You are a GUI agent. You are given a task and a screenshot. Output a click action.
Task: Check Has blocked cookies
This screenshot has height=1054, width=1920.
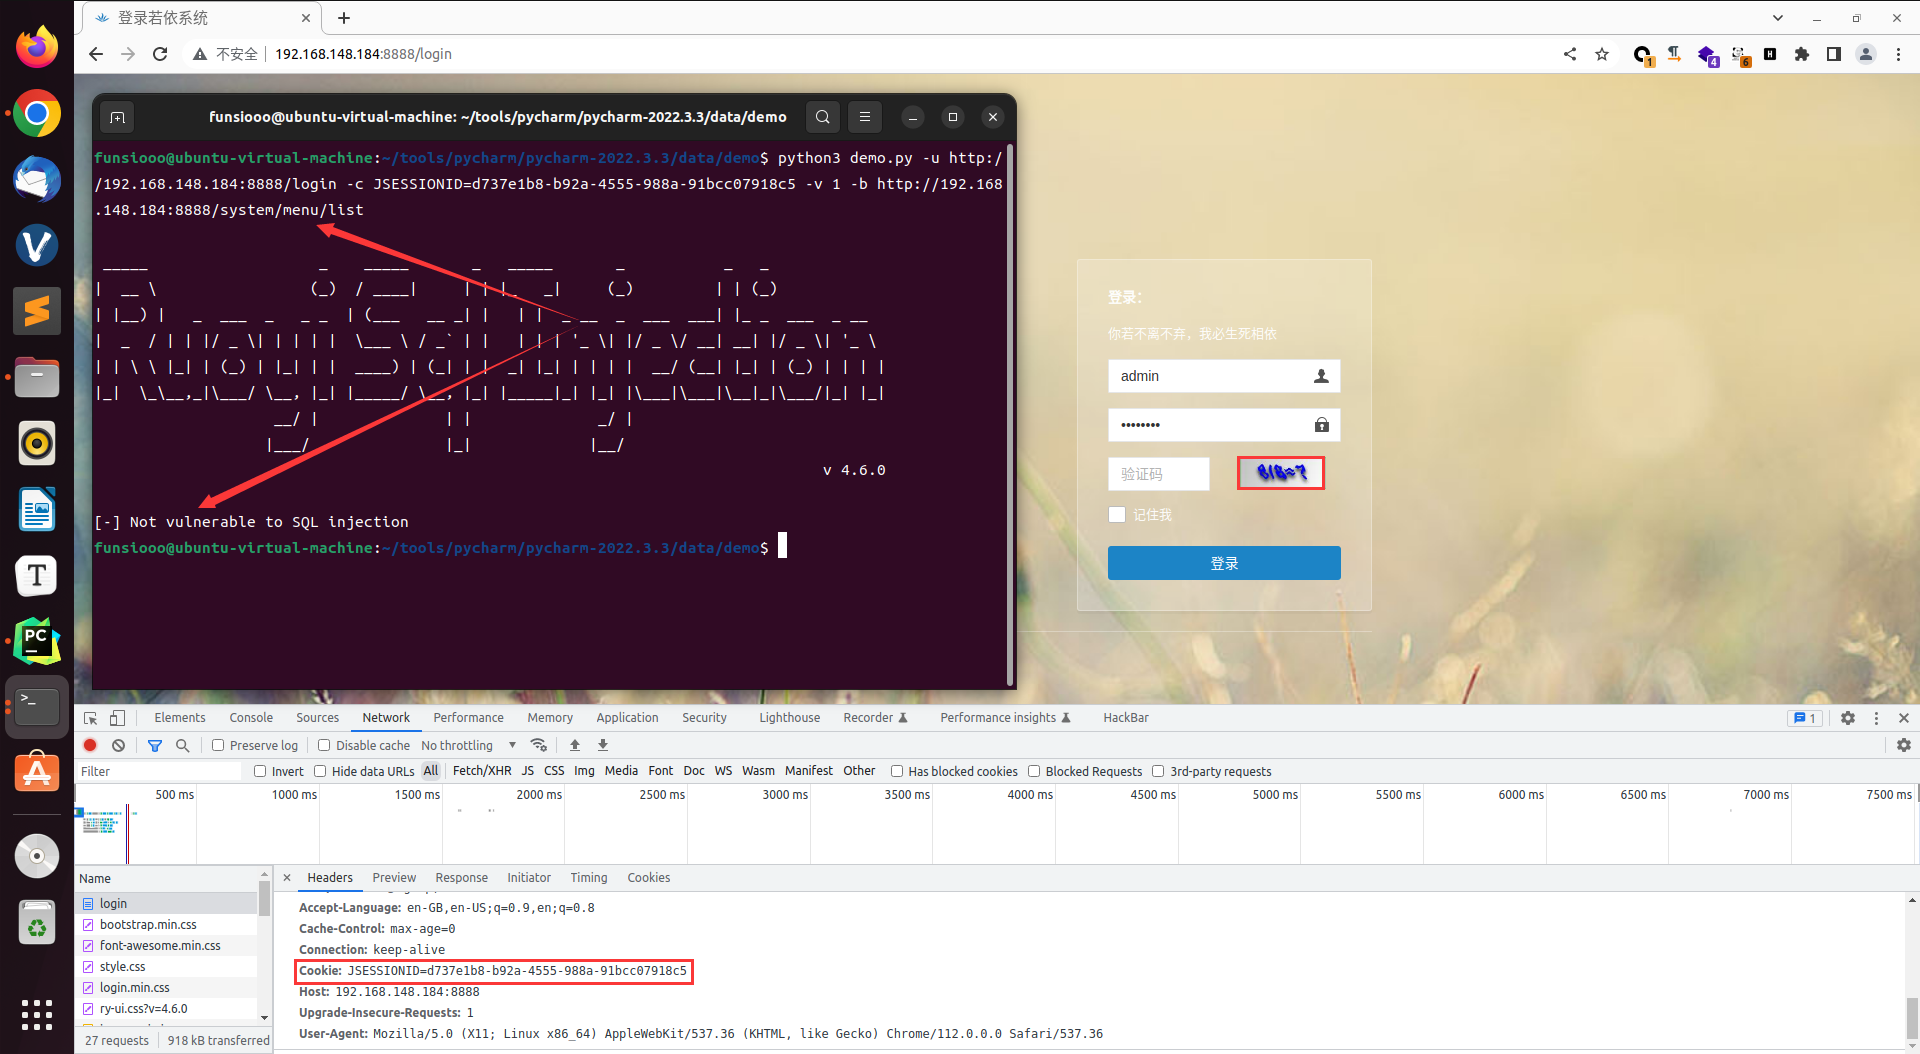(897, 771)
